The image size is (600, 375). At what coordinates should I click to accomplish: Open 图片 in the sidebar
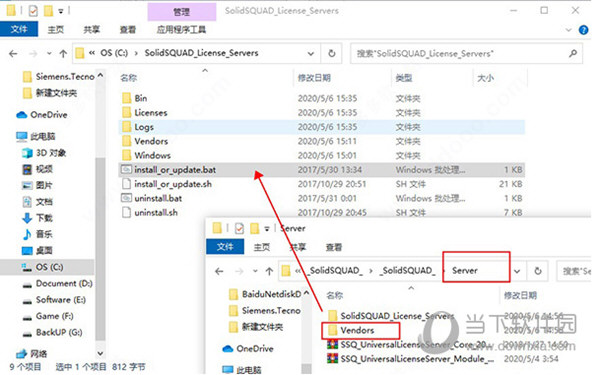tap(38, 185)
